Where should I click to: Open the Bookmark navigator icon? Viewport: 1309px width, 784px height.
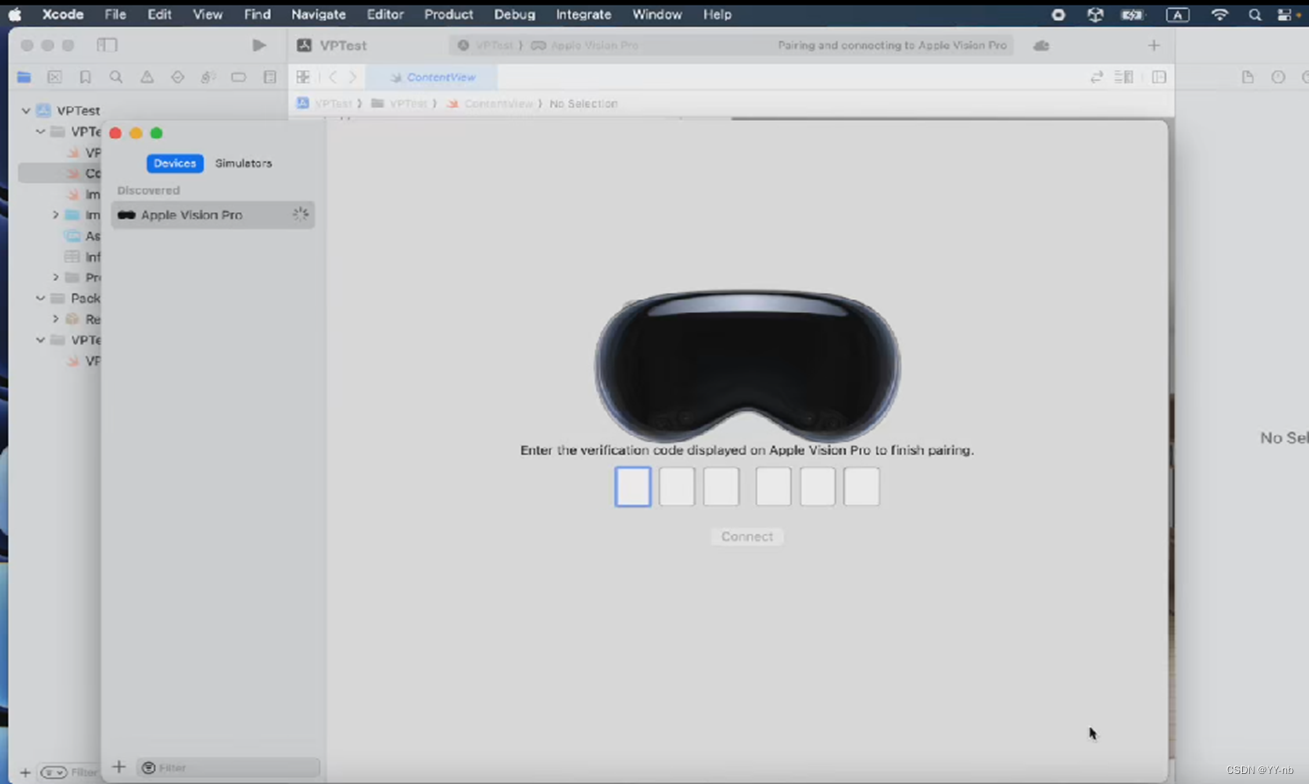86,77
